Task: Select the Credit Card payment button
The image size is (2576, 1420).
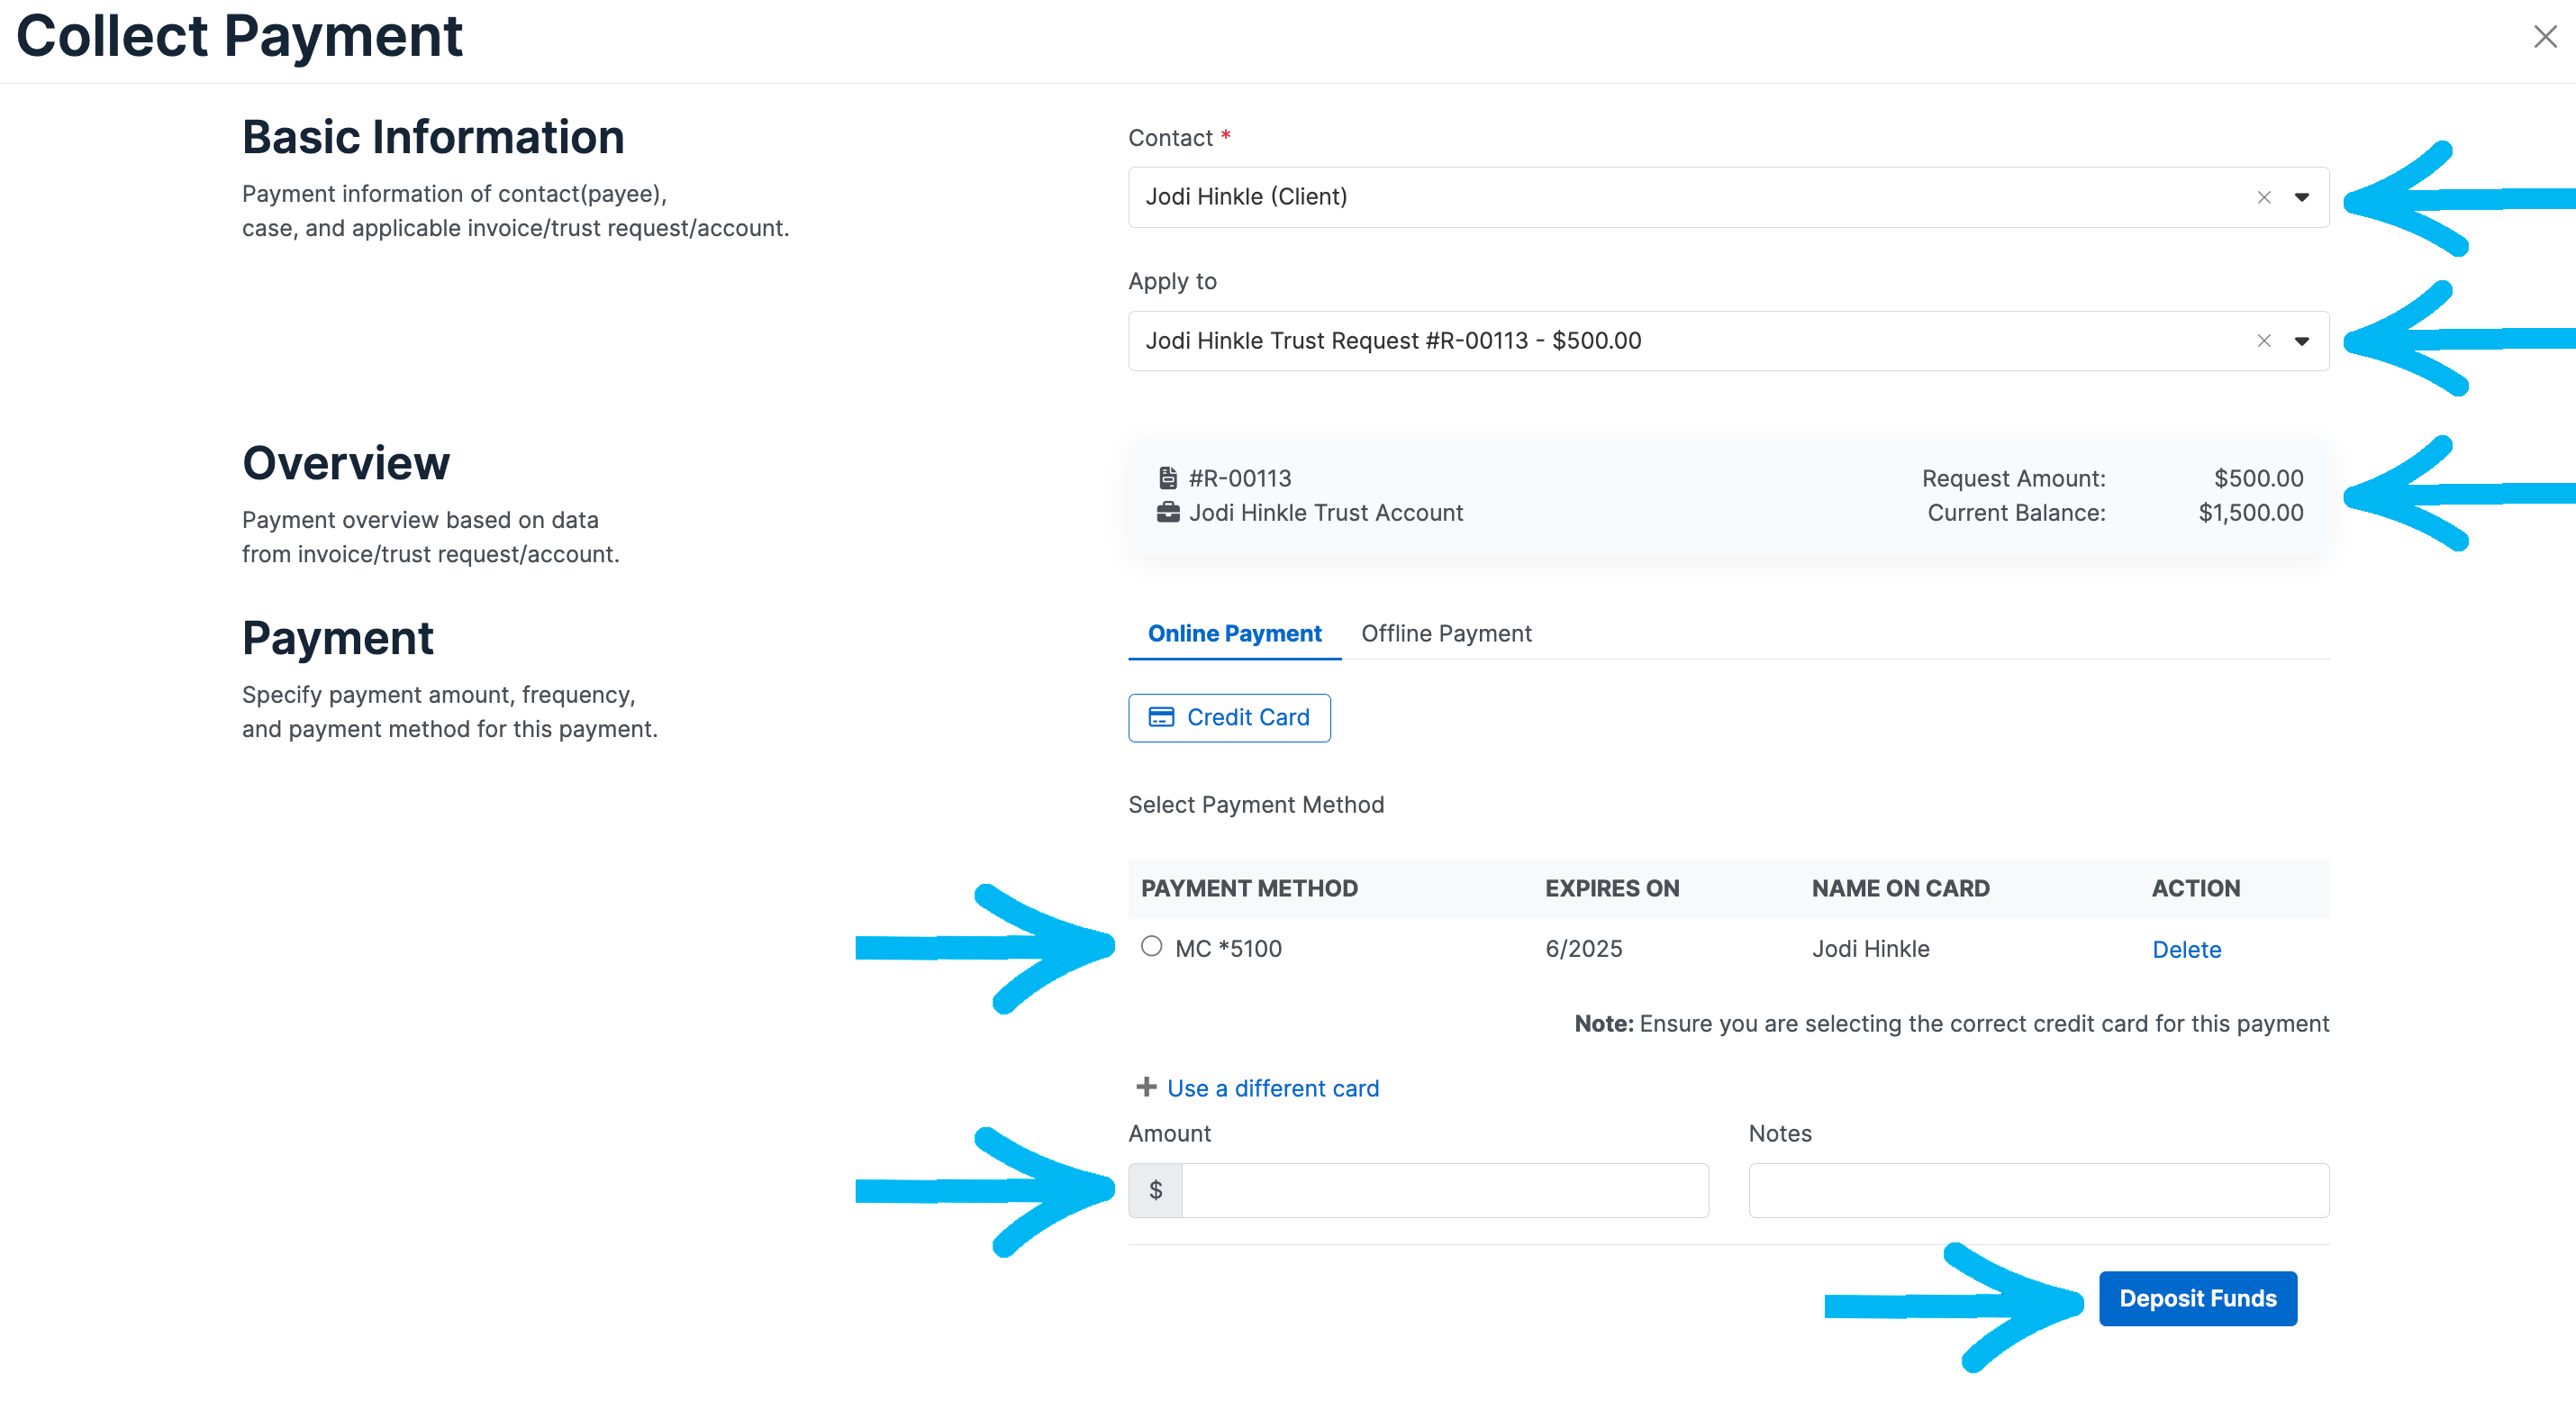Action: click(x=1229, y=717)
